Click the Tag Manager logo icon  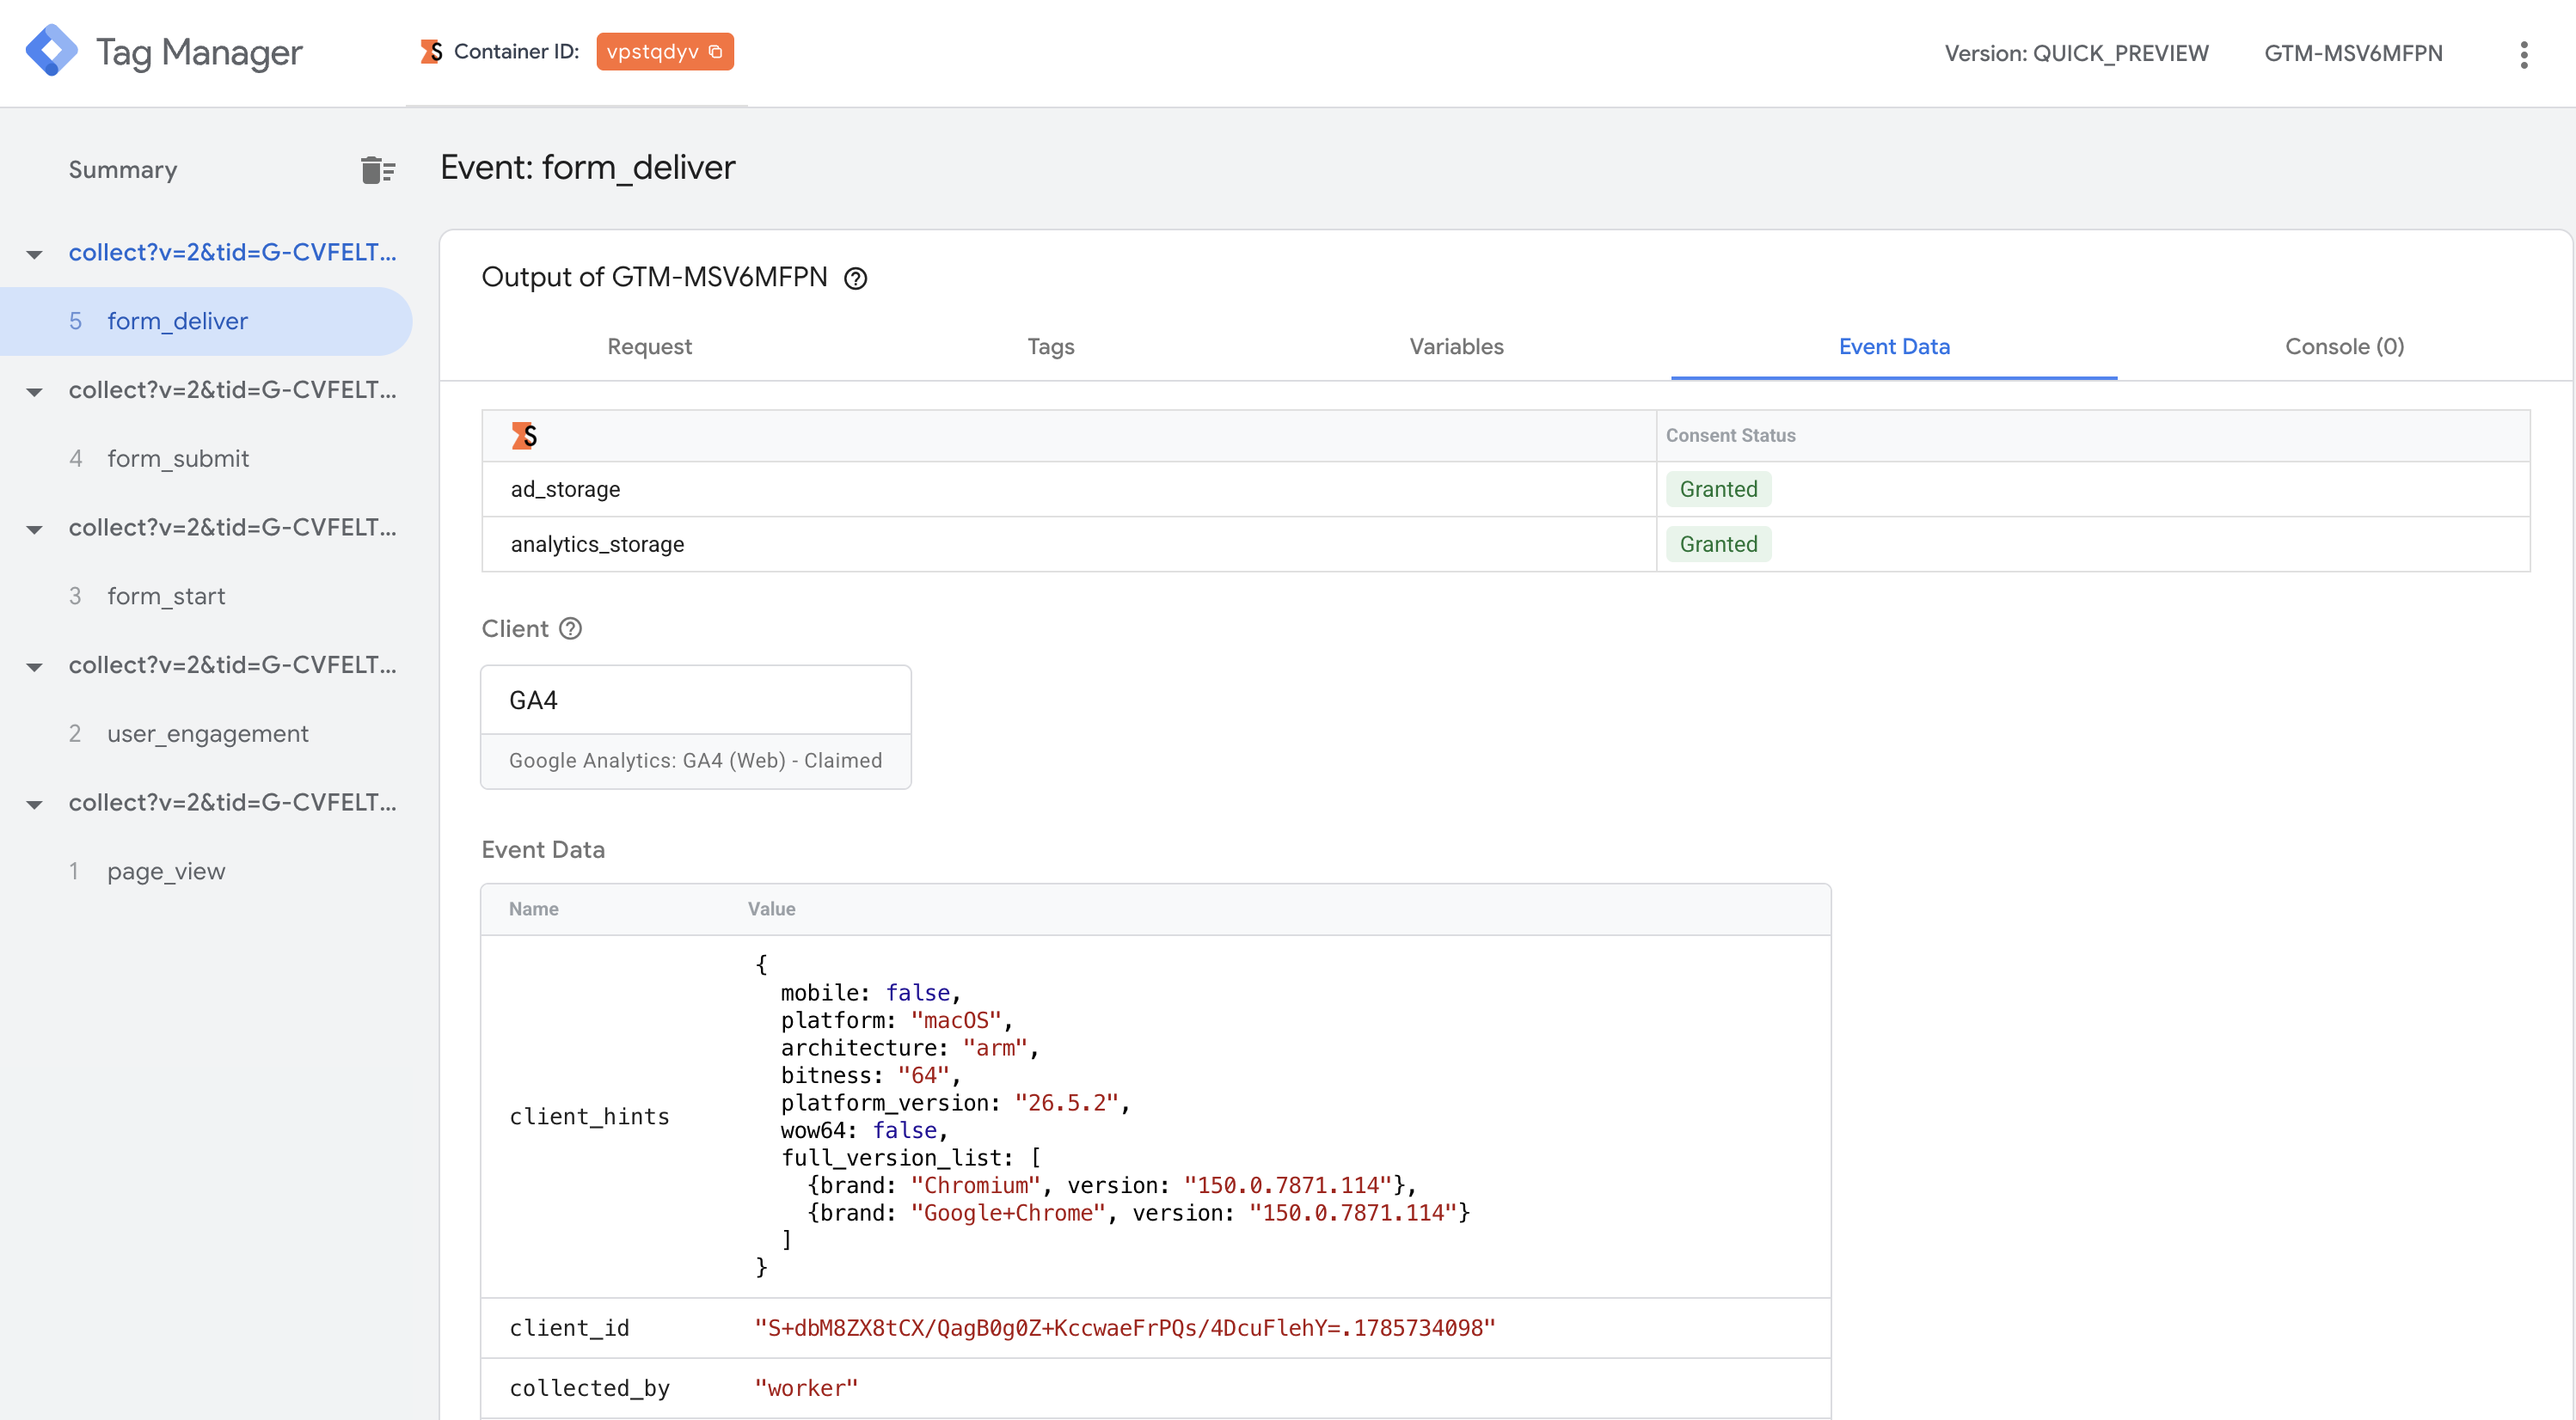tap(51, 51)
